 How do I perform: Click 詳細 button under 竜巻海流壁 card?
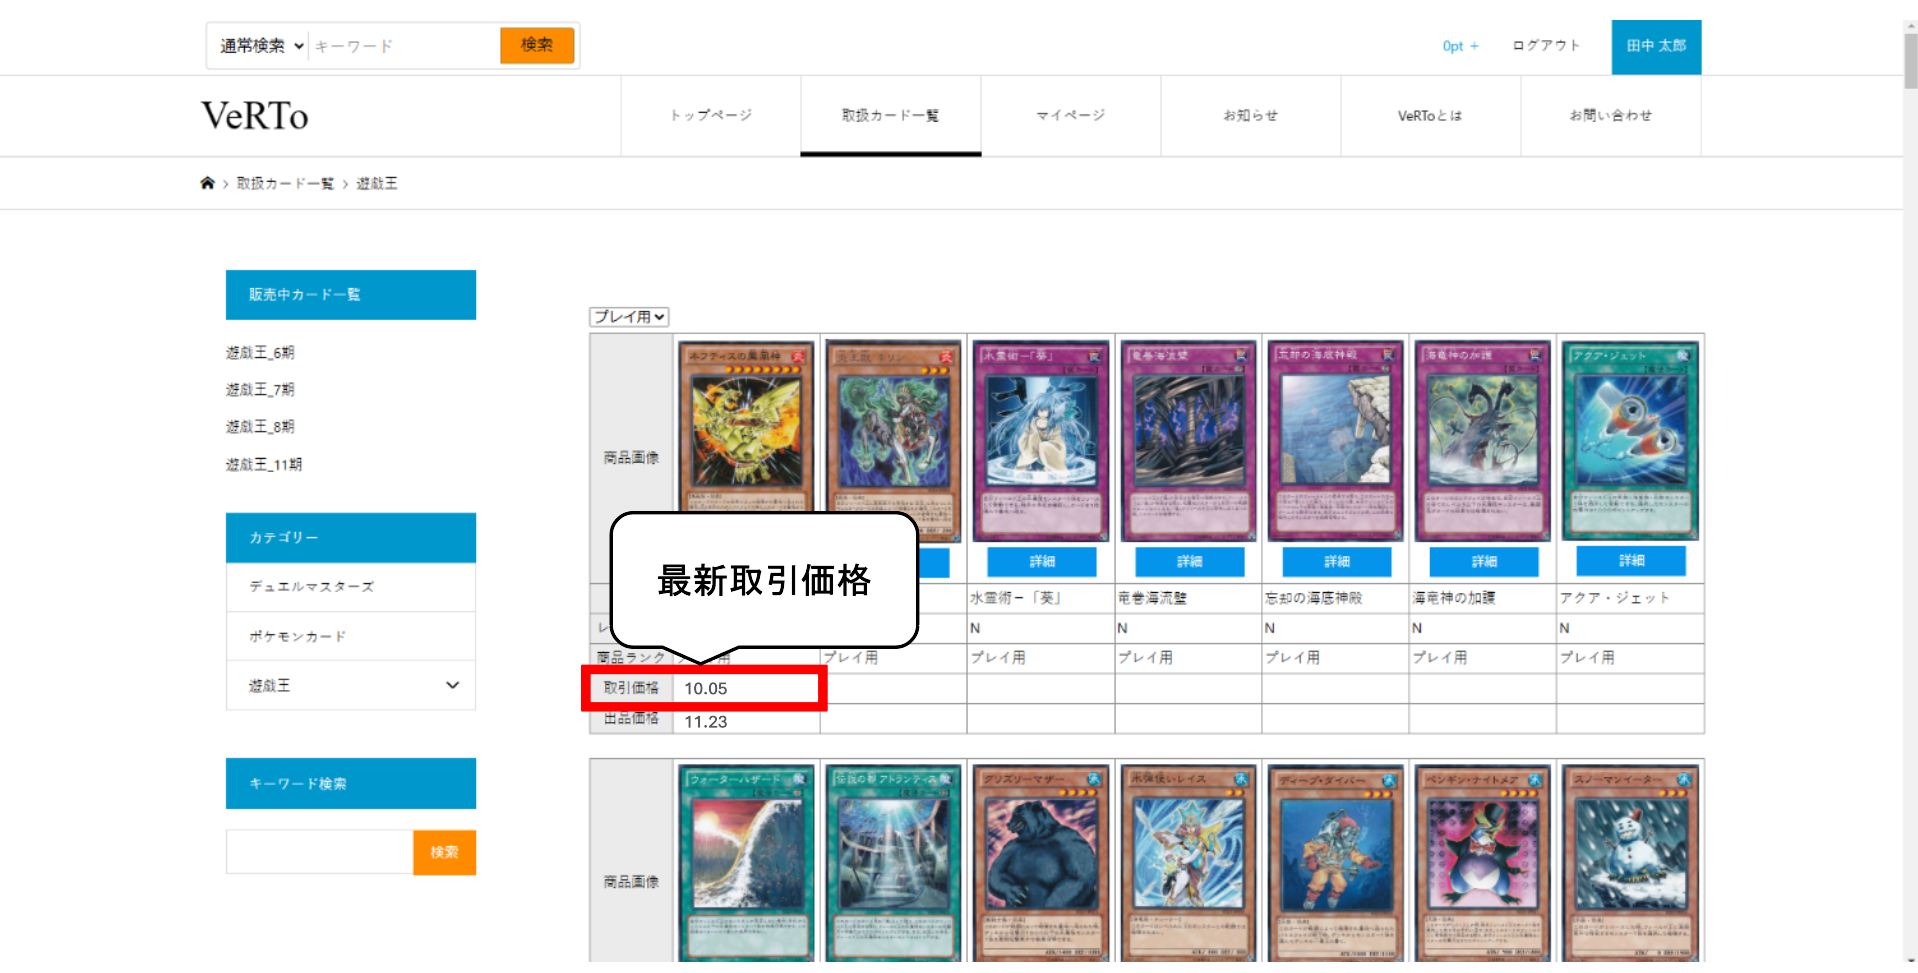point(1189,561)
